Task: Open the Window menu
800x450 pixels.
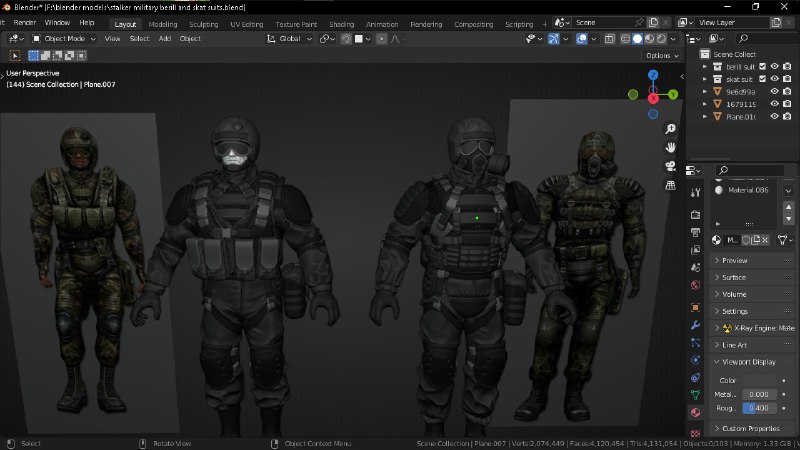Action: [x=57, y=23]
